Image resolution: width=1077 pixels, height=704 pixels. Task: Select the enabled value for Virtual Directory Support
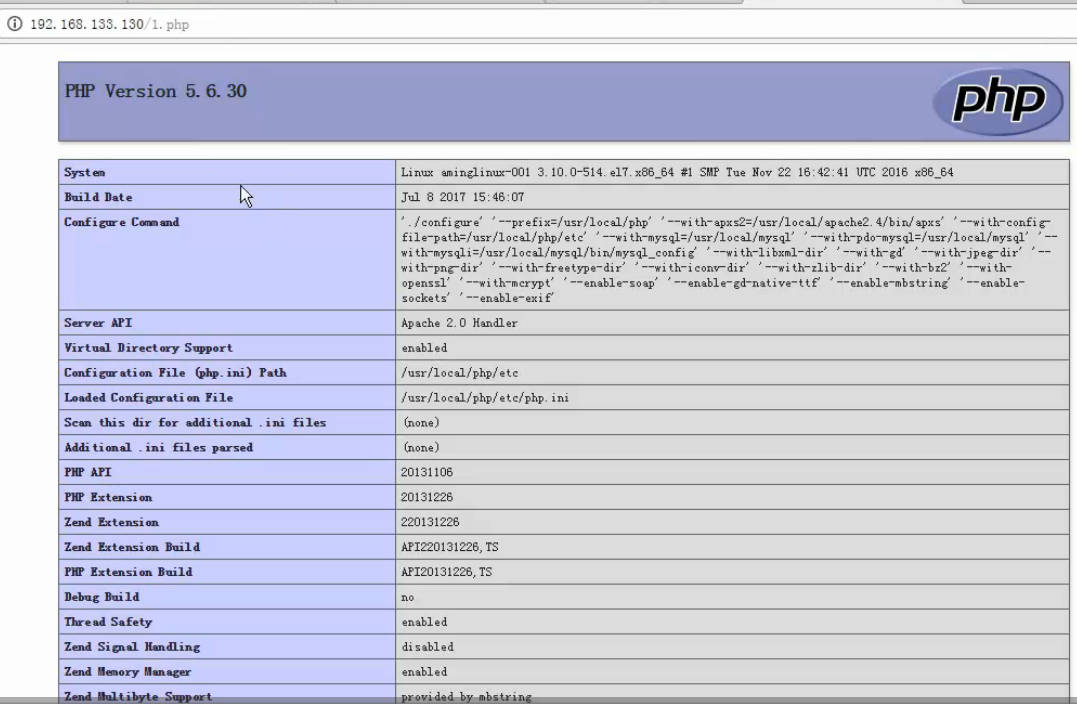click(x=424, y=348)
